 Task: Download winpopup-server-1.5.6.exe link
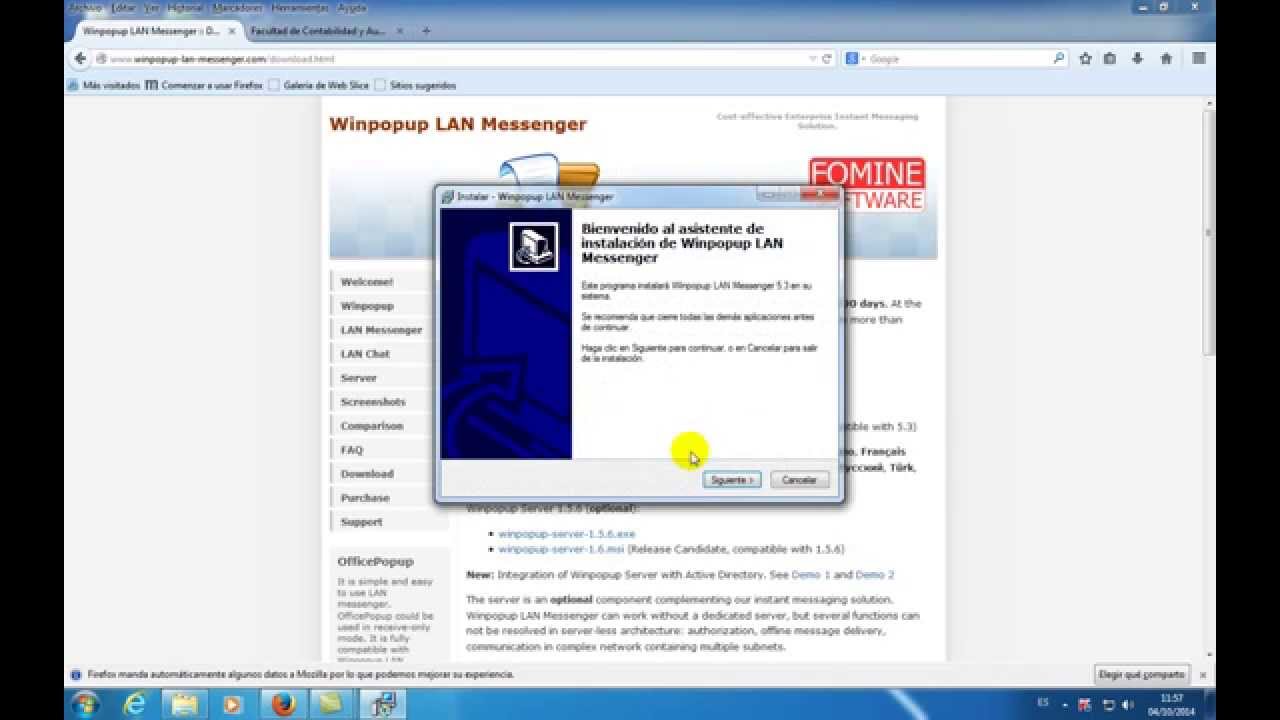pyautogui.click(x=567, y=534)
